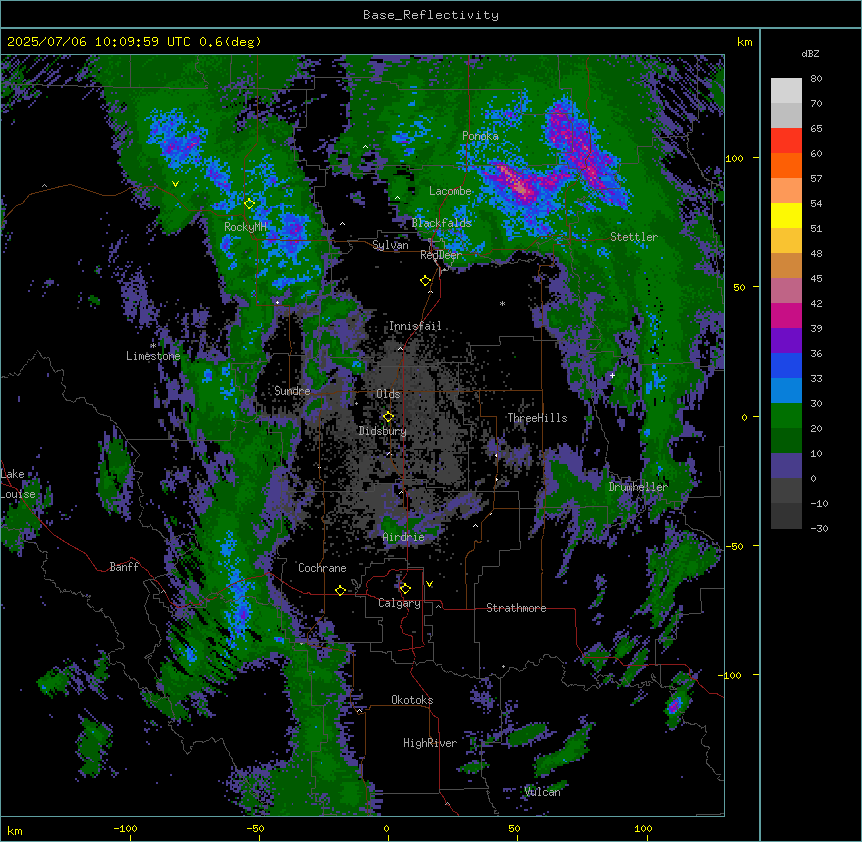Click the yellow diamond marker above Calgary label
862x842 pixels.
405,589
